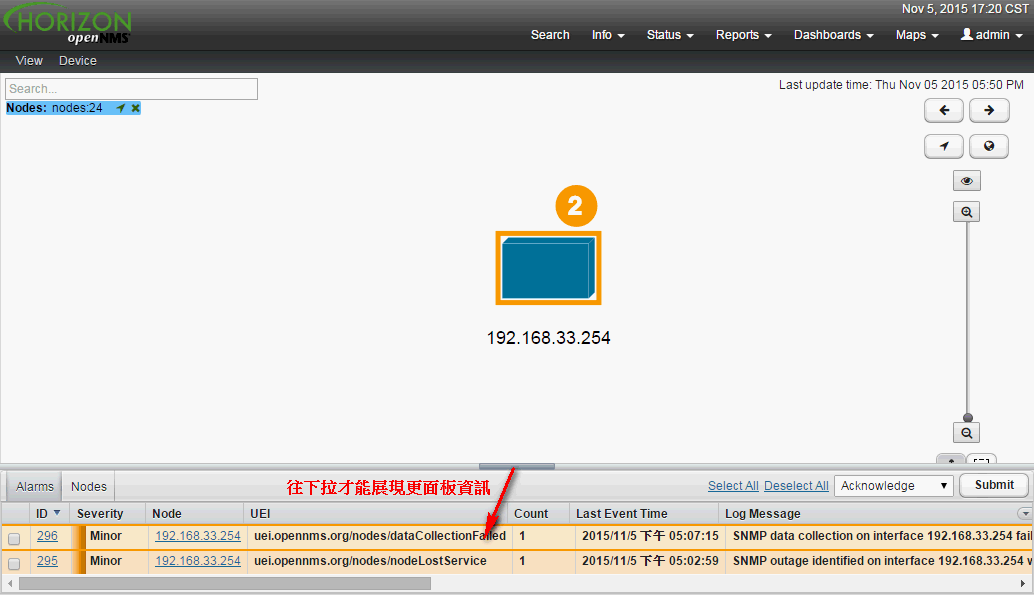Zoom in with the upper magnifier button
The height and width of the screenshot is (595, 1034).
click(x=967, y=212)
